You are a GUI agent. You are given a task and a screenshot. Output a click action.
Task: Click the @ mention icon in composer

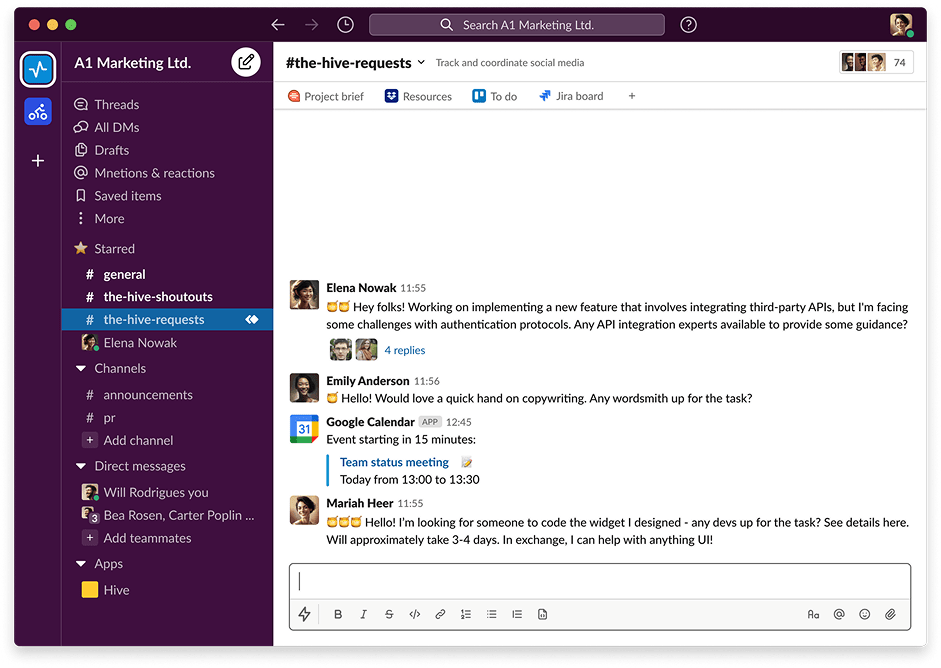pos(839,614)
